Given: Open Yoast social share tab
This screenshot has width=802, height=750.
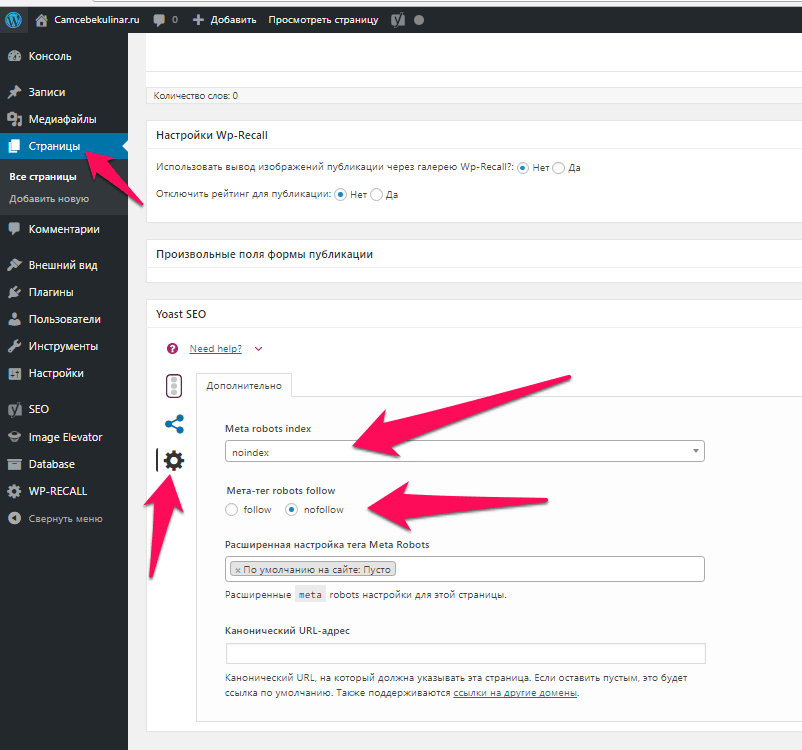Looking at the screenshot, I should coord(174,424).
